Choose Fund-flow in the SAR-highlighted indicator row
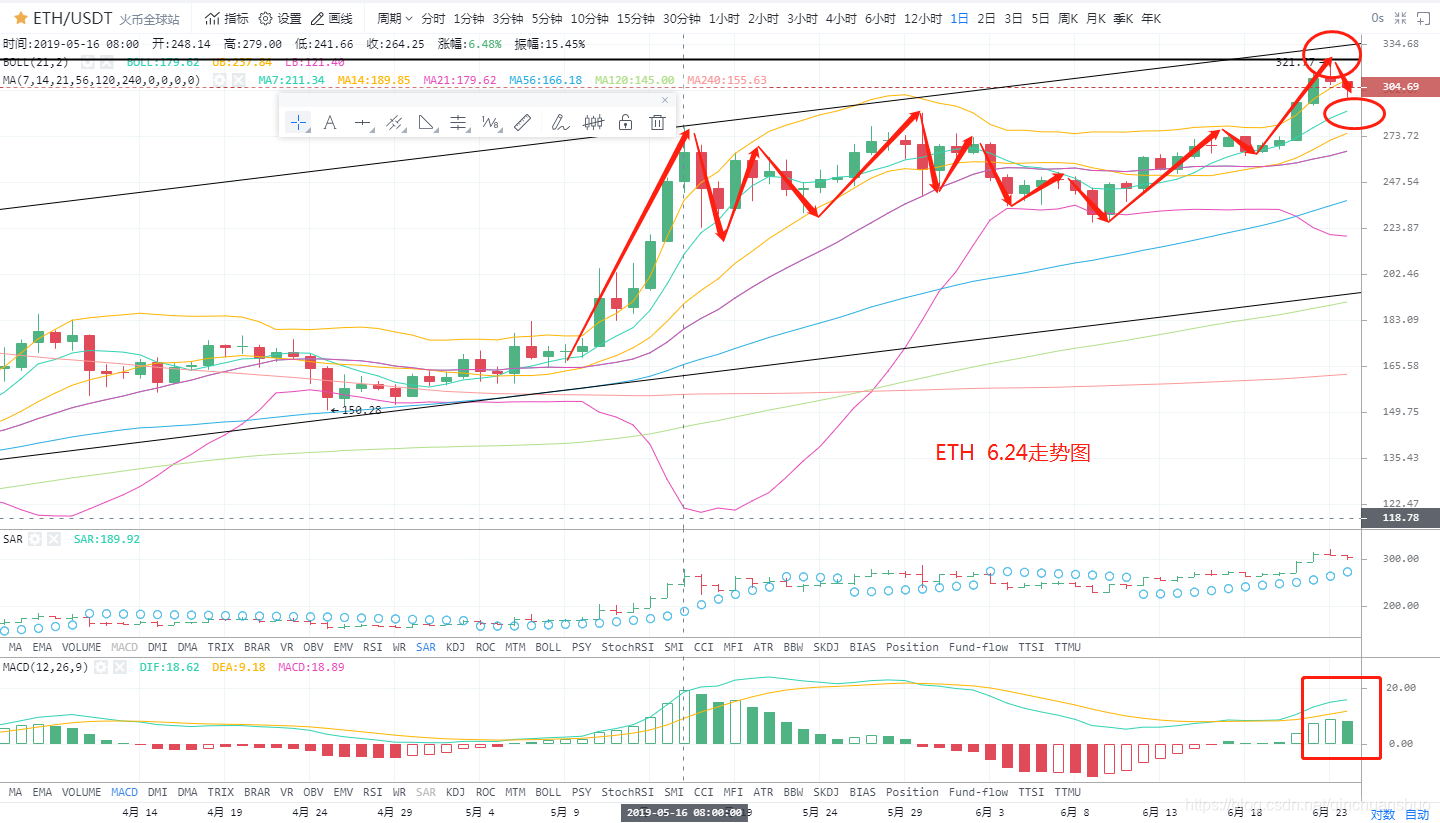Image resolution: width=1440 pixels, height=823 pixels. (978, 647)
